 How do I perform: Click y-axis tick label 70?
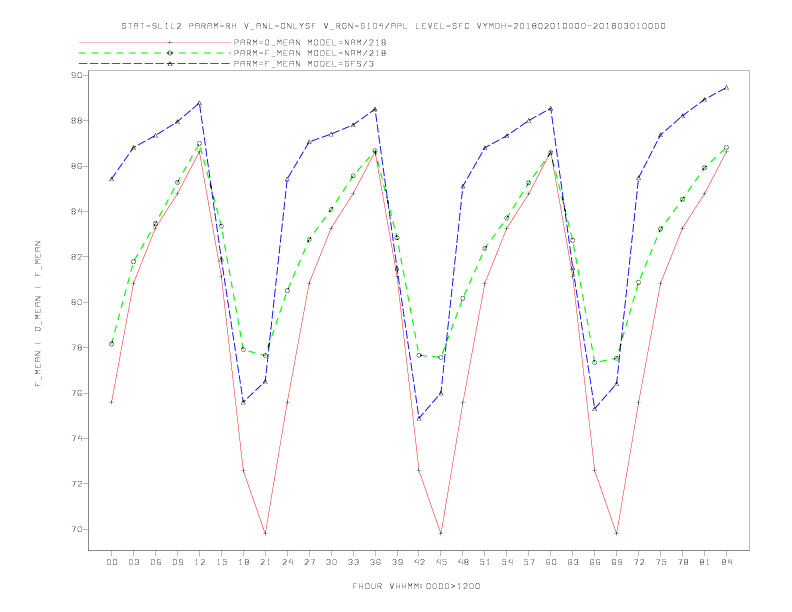pos(76,530)
